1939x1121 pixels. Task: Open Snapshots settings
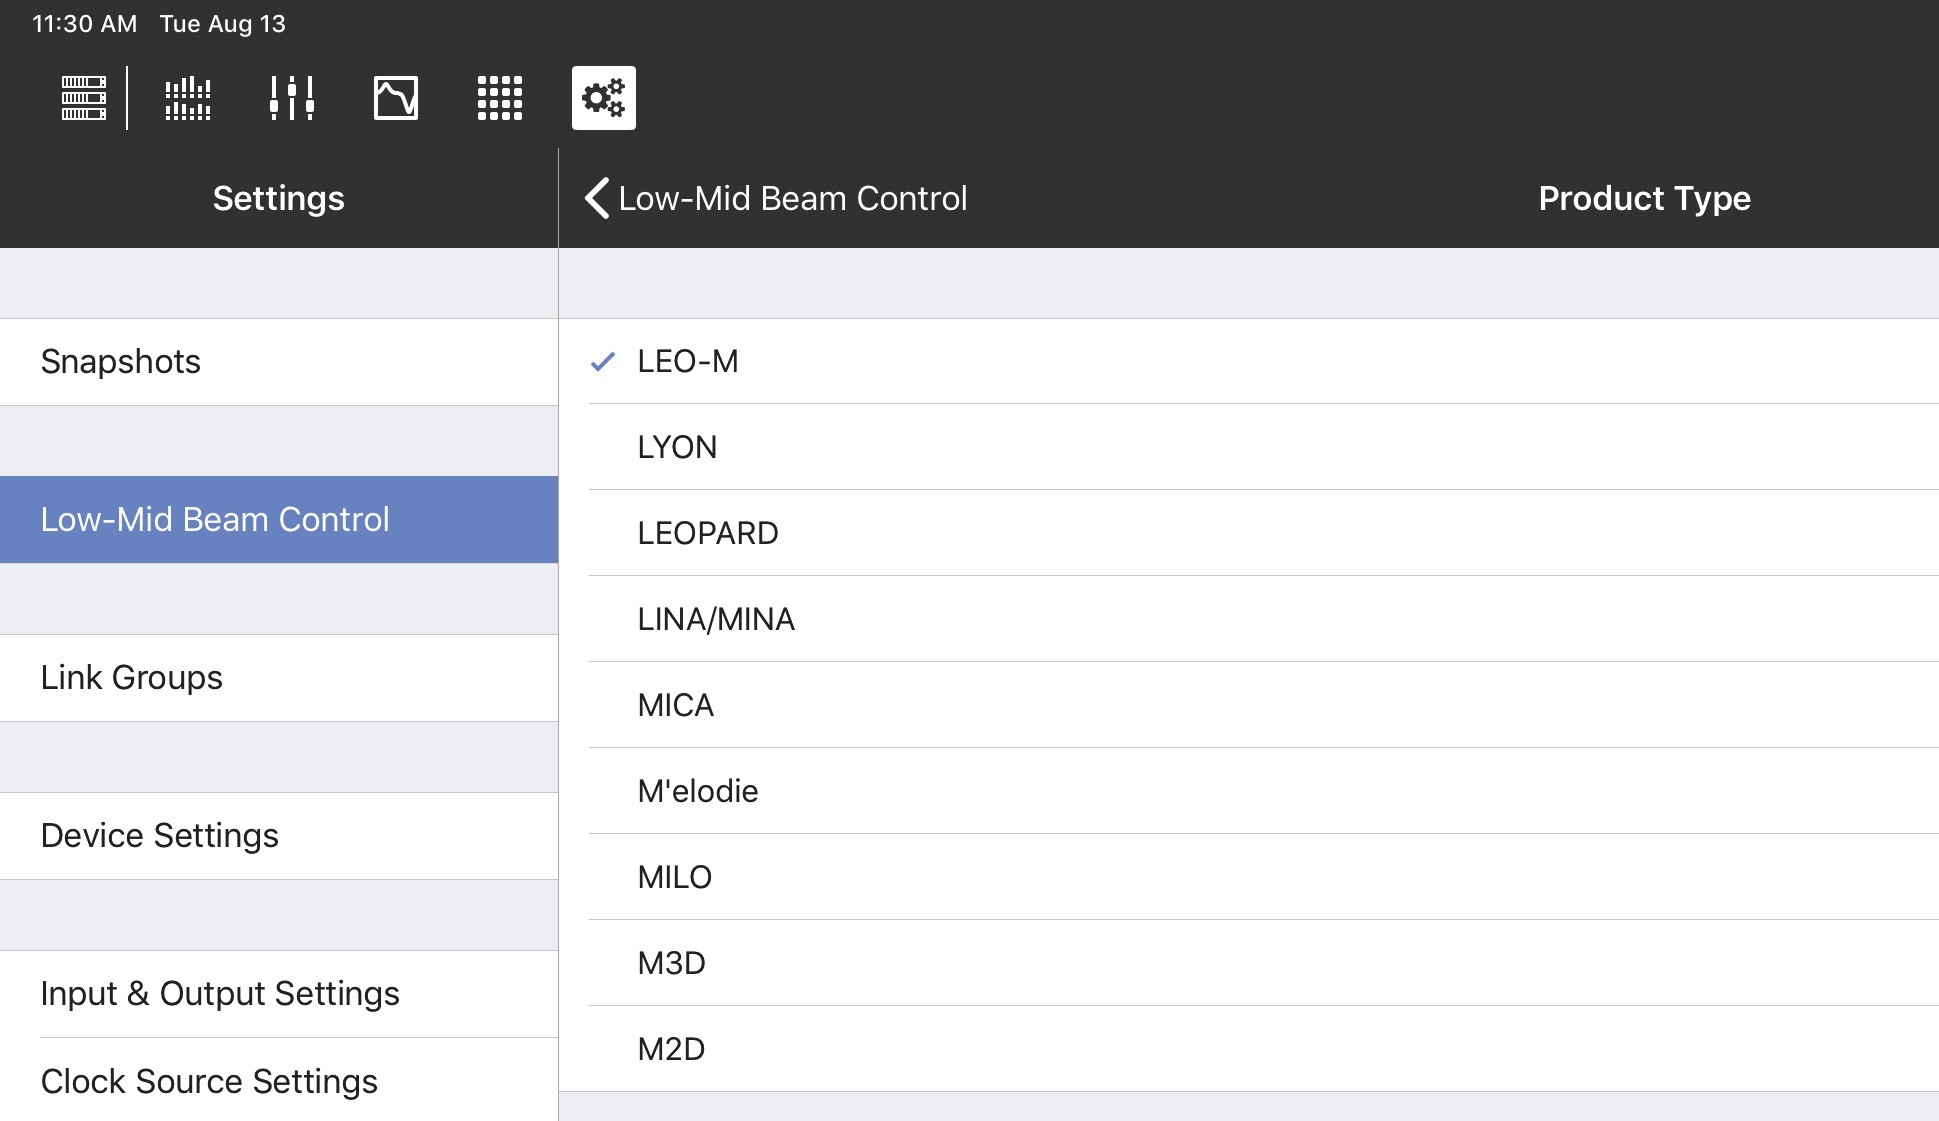click(121, 361)
